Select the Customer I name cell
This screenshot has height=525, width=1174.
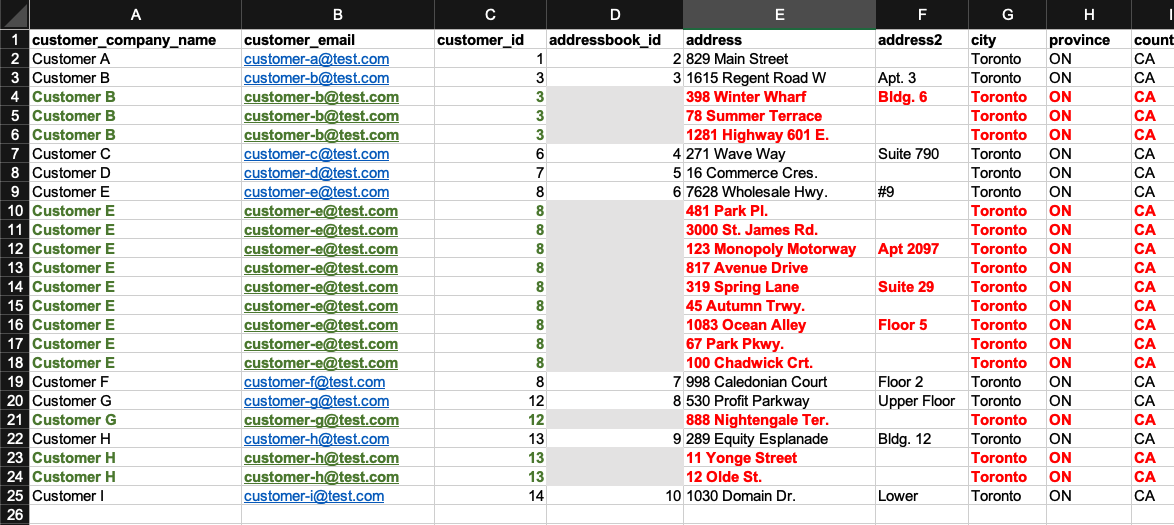click(136, 496)
